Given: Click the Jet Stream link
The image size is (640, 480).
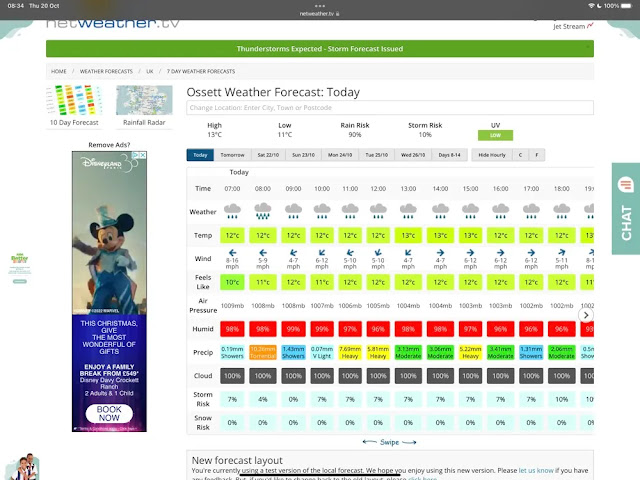Looking at the screenshot, I should click(573, 26).
